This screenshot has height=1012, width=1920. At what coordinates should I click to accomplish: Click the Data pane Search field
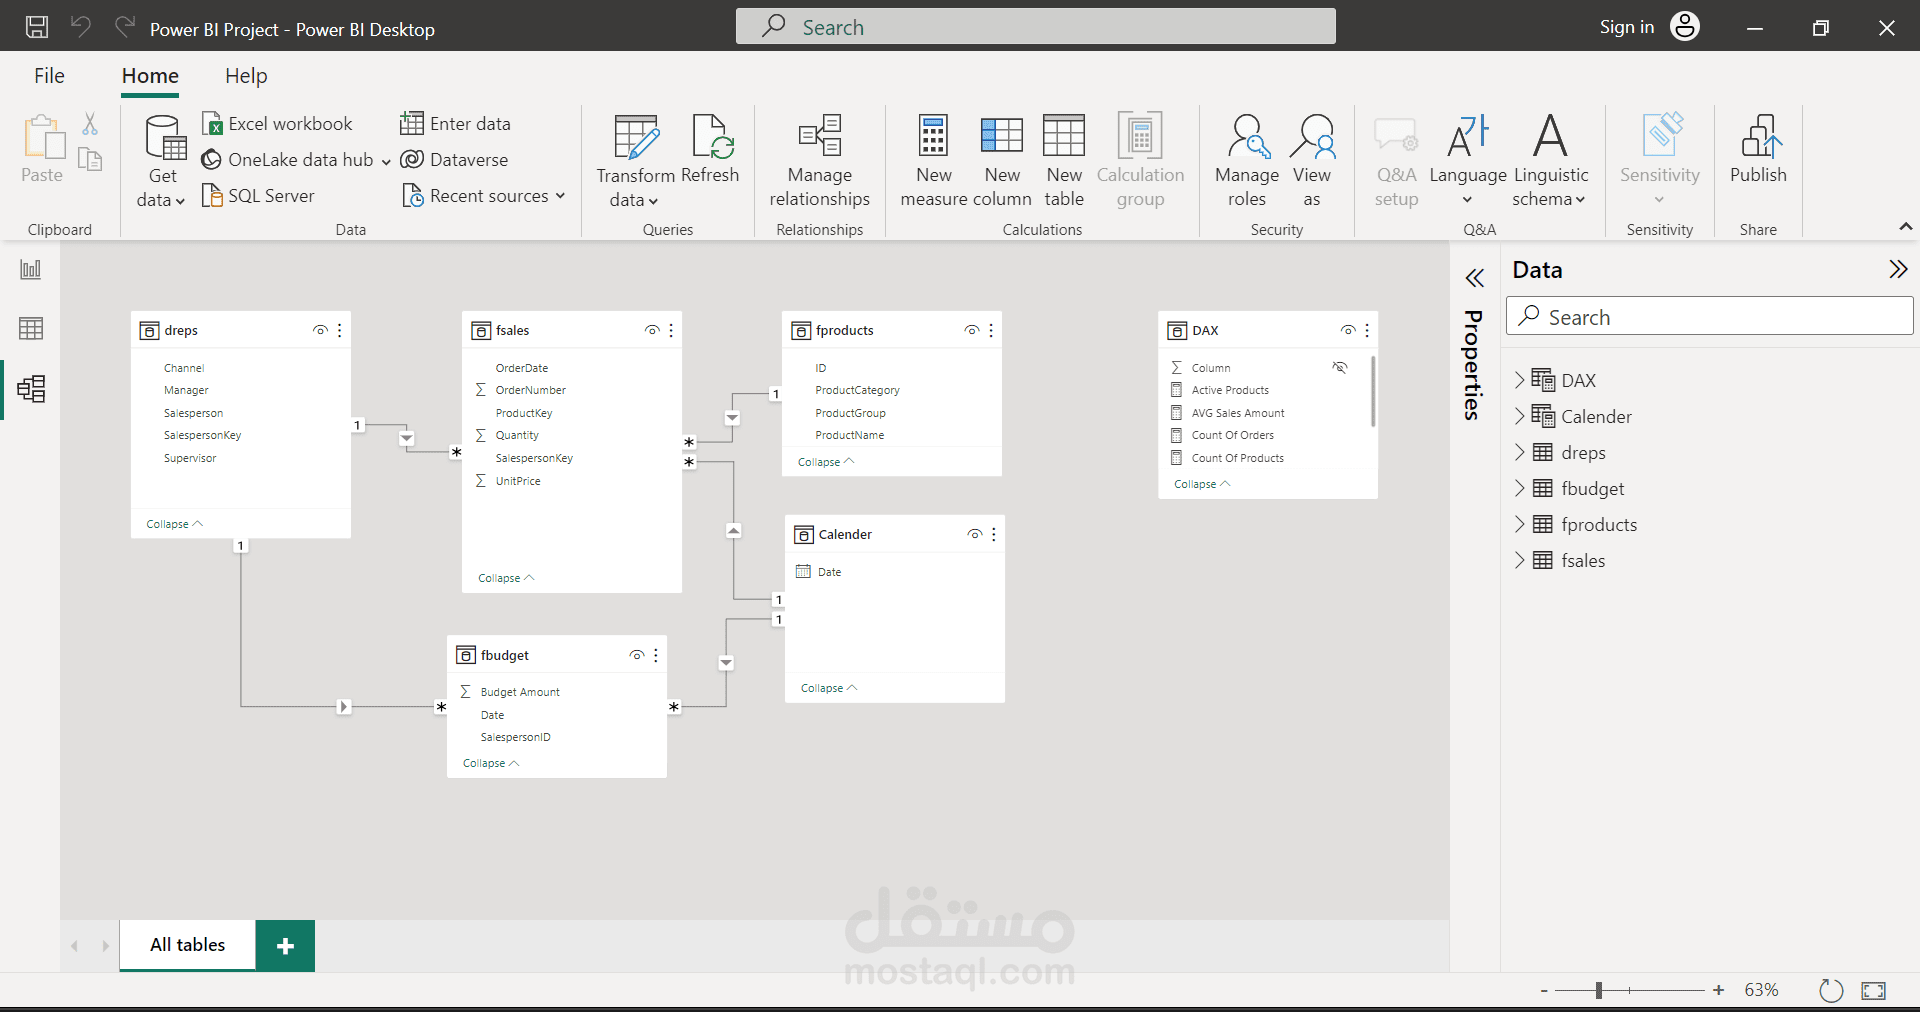coord(1709,317)
